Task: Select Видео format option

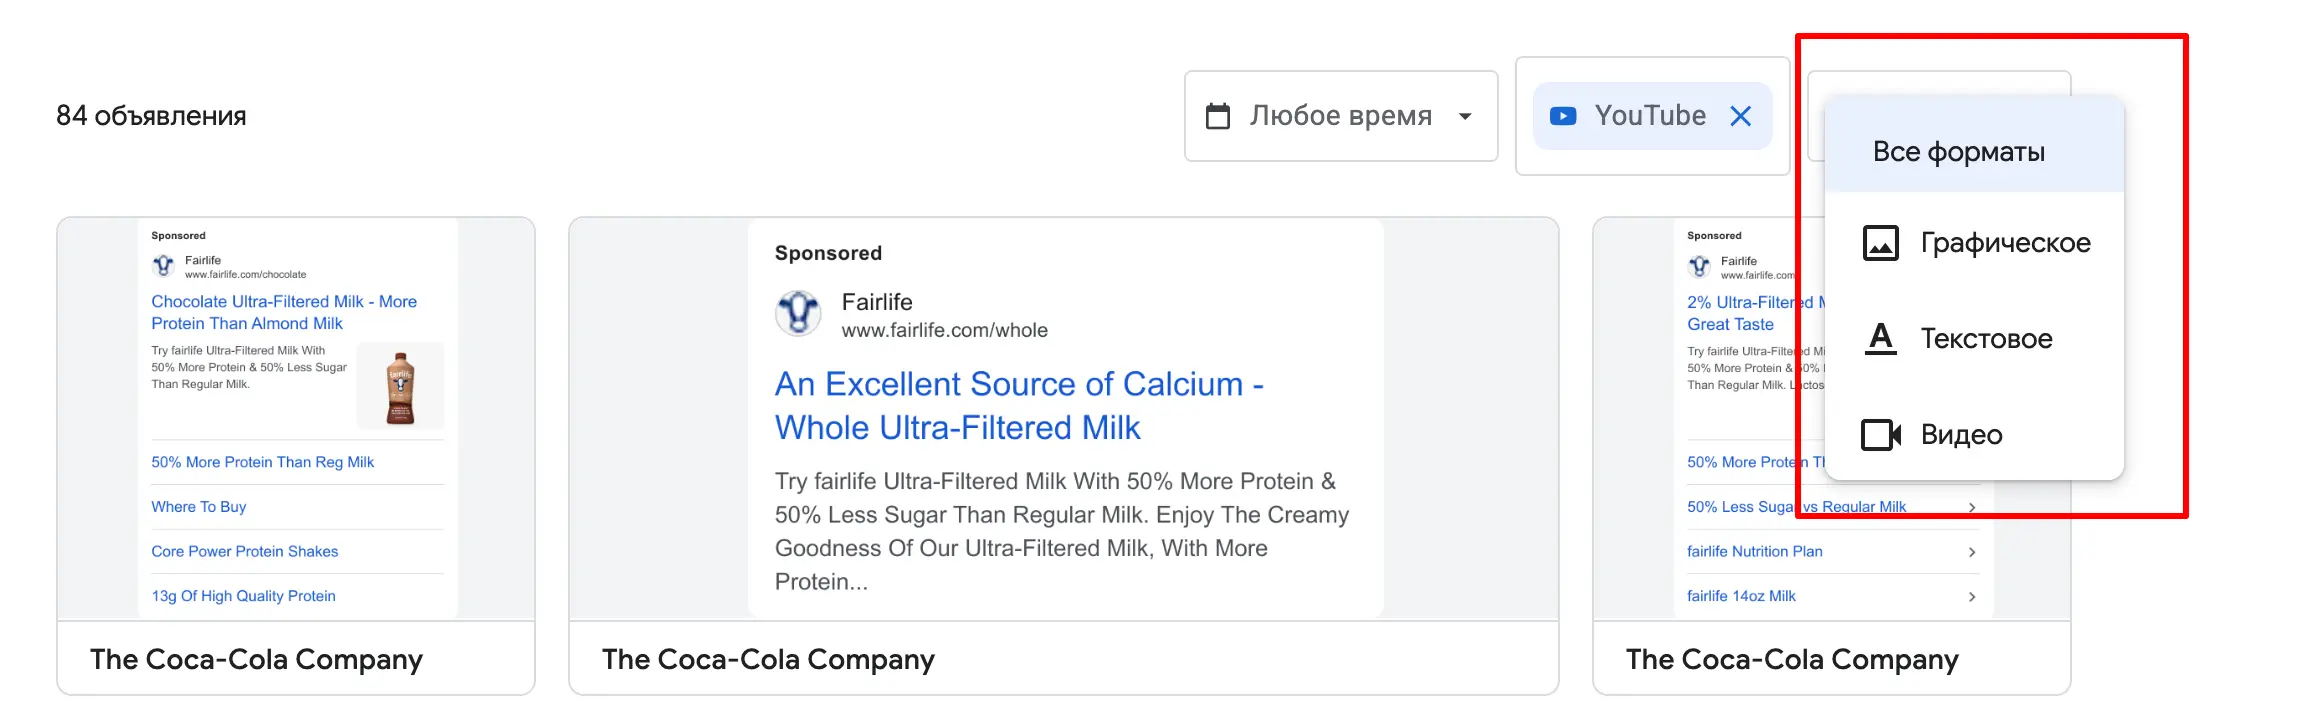Action: click(1961, 435)
